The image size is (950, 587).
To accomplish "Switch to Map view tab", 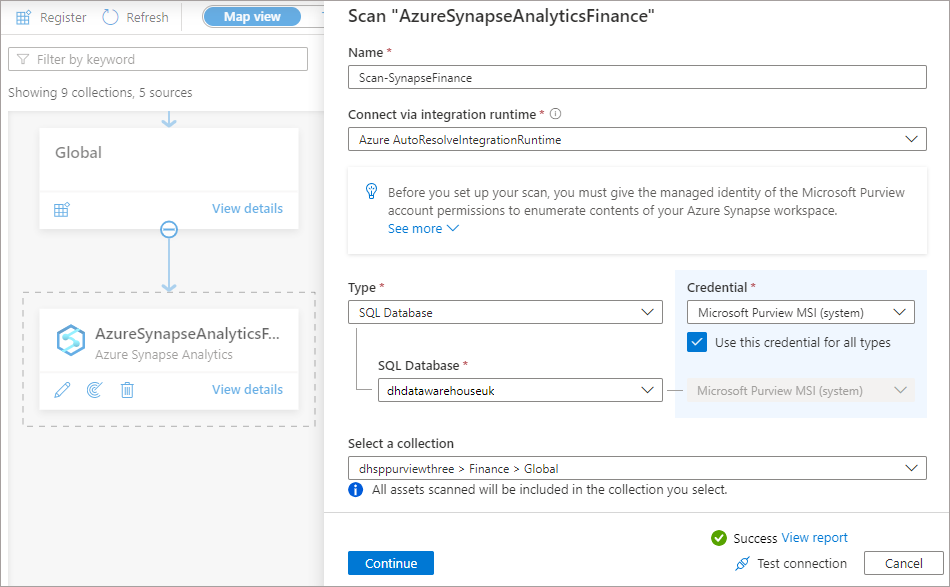I will coord(252,17).
